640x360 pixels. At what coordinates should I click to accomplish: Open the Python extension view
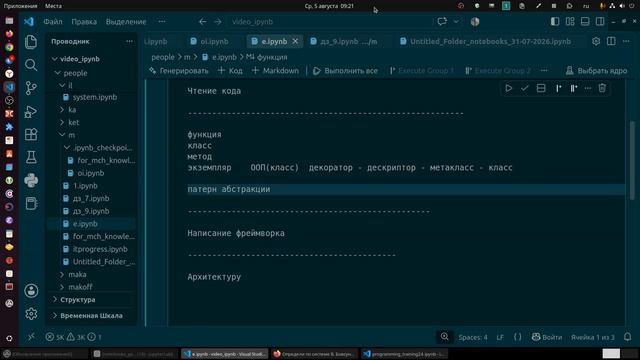tap(31, 180)
